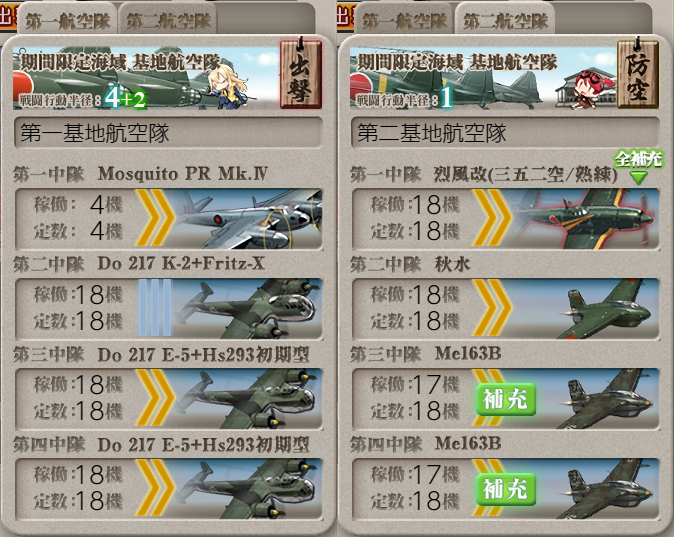Switch to 第一航空隊 tab in right panel

coord(404,20)
